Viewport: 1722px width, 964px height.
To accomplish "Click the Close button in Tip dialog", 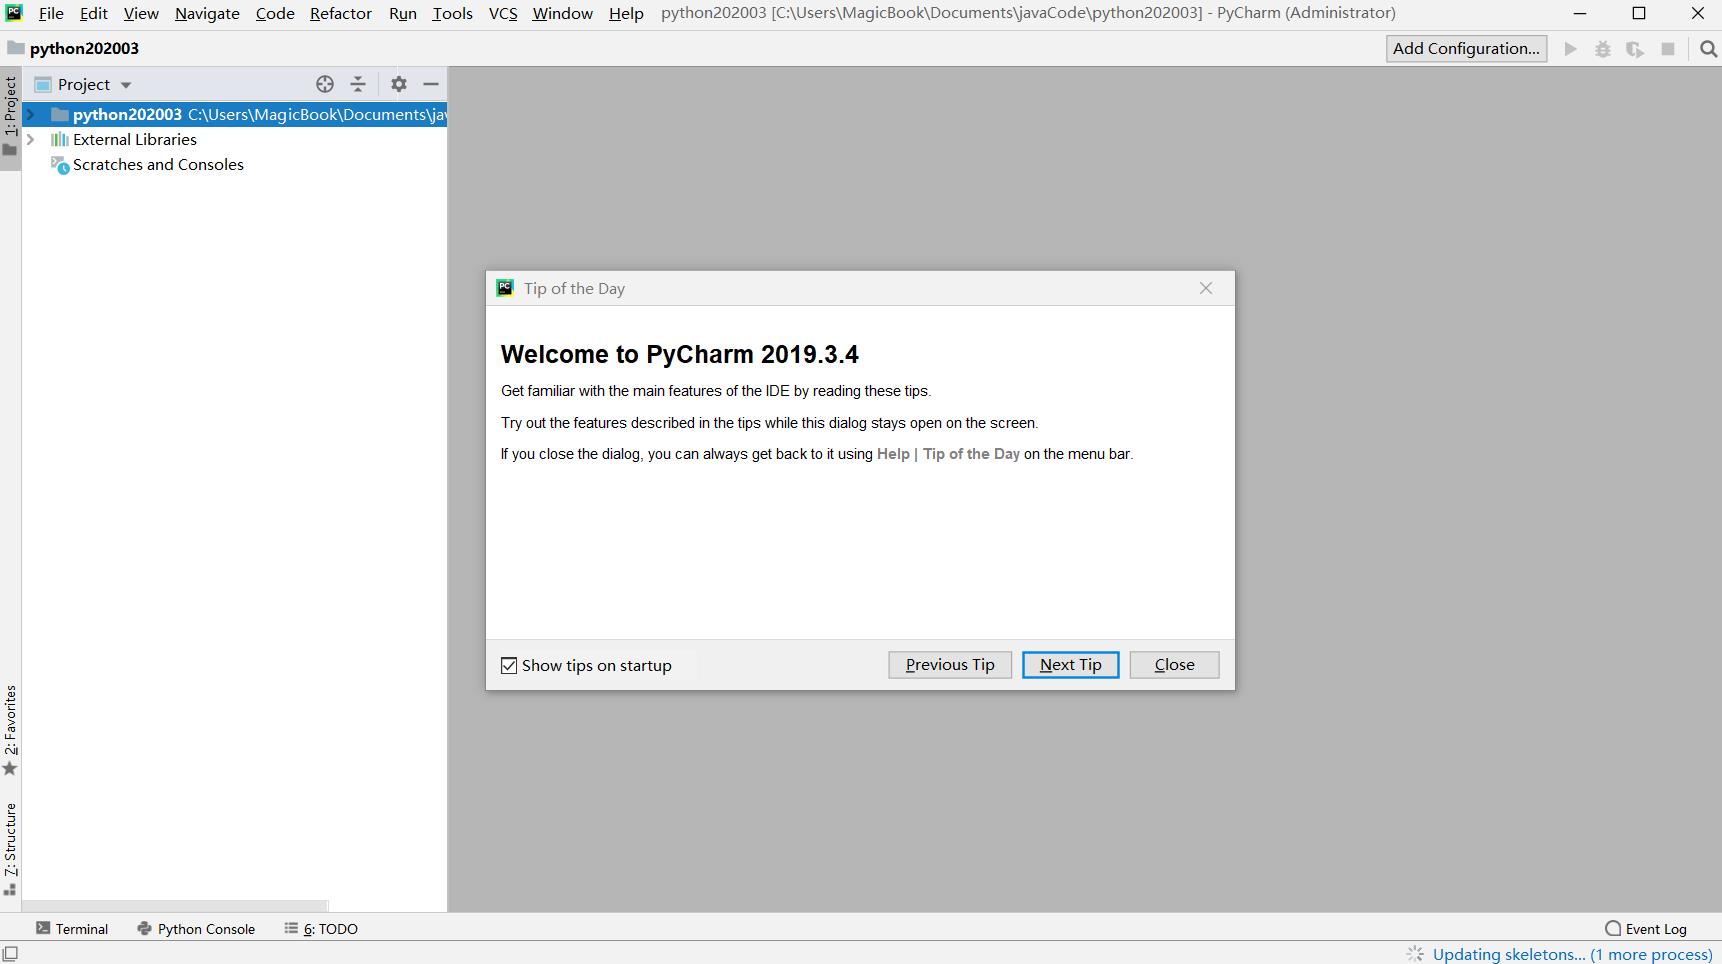I will pos(1174,665).
